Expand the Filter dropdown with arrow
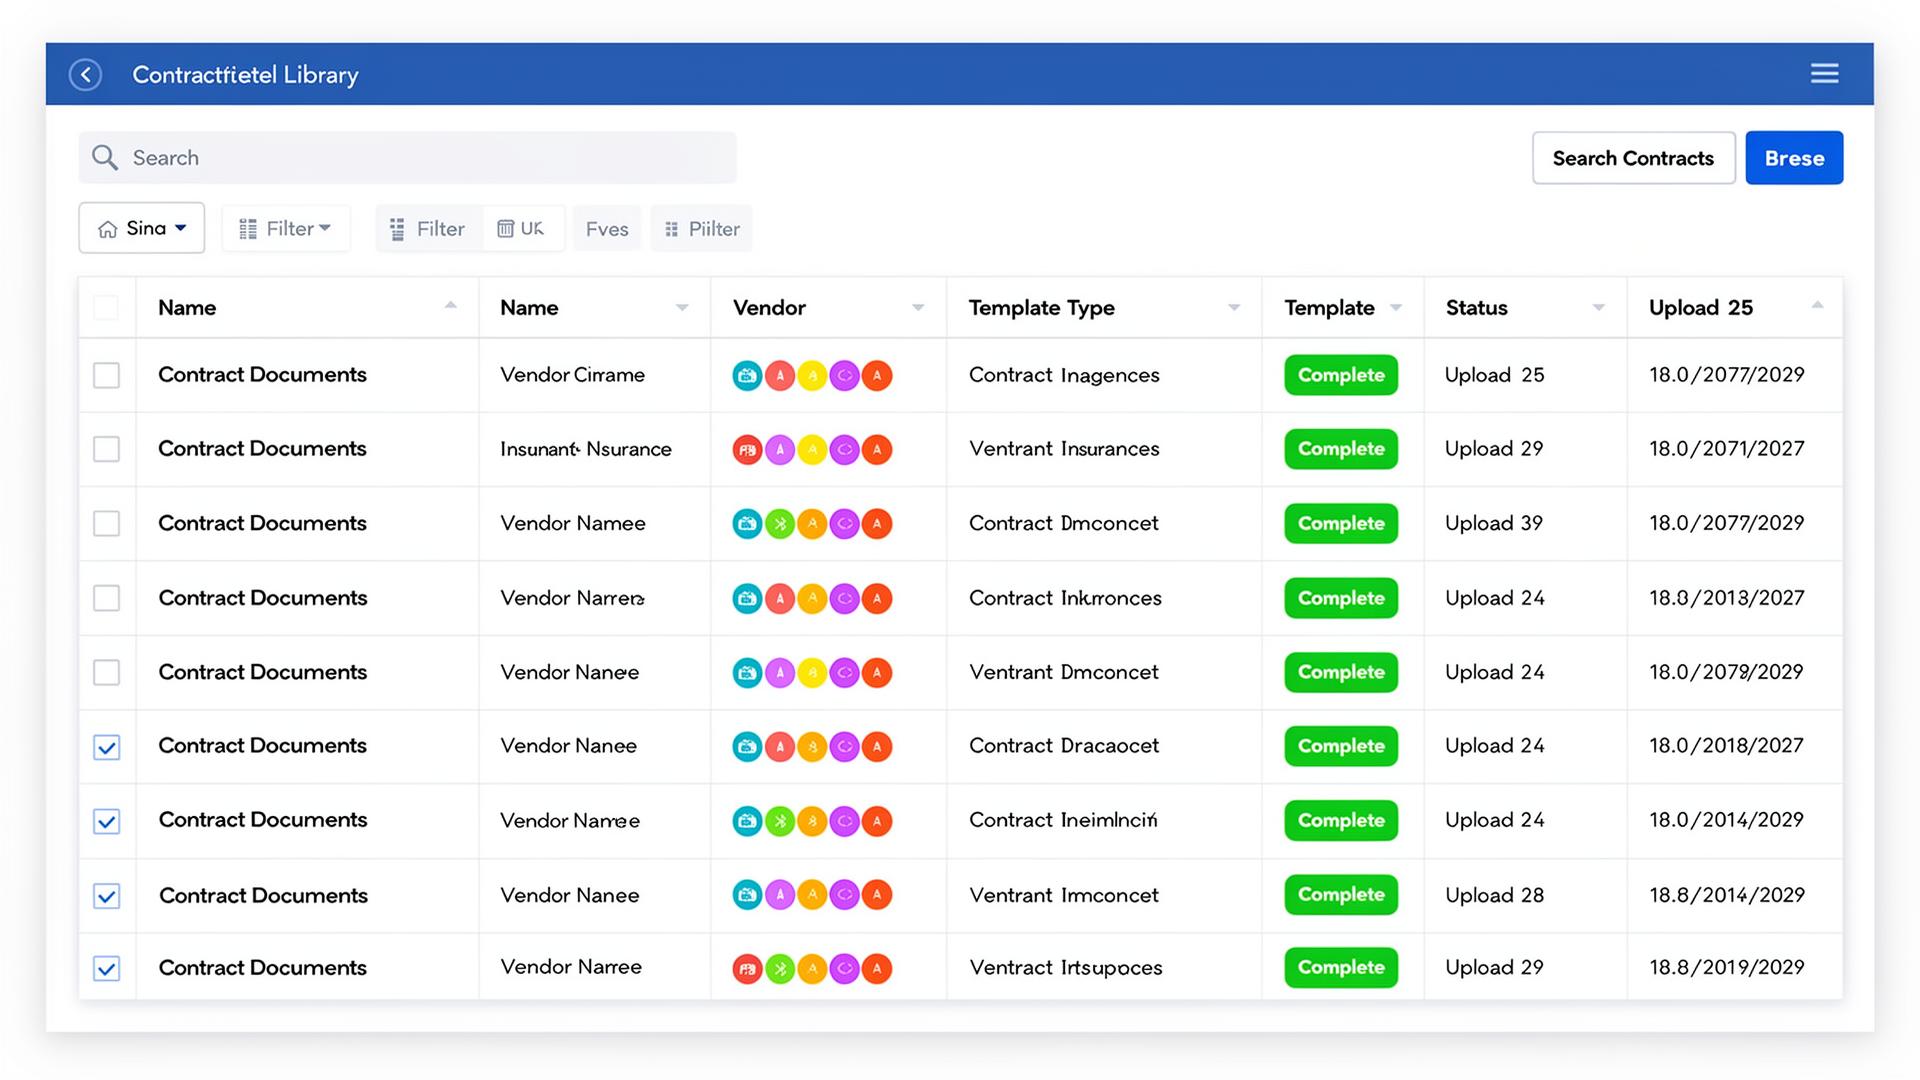Viewport: 1920px width, 1080px height. (286, 229)
